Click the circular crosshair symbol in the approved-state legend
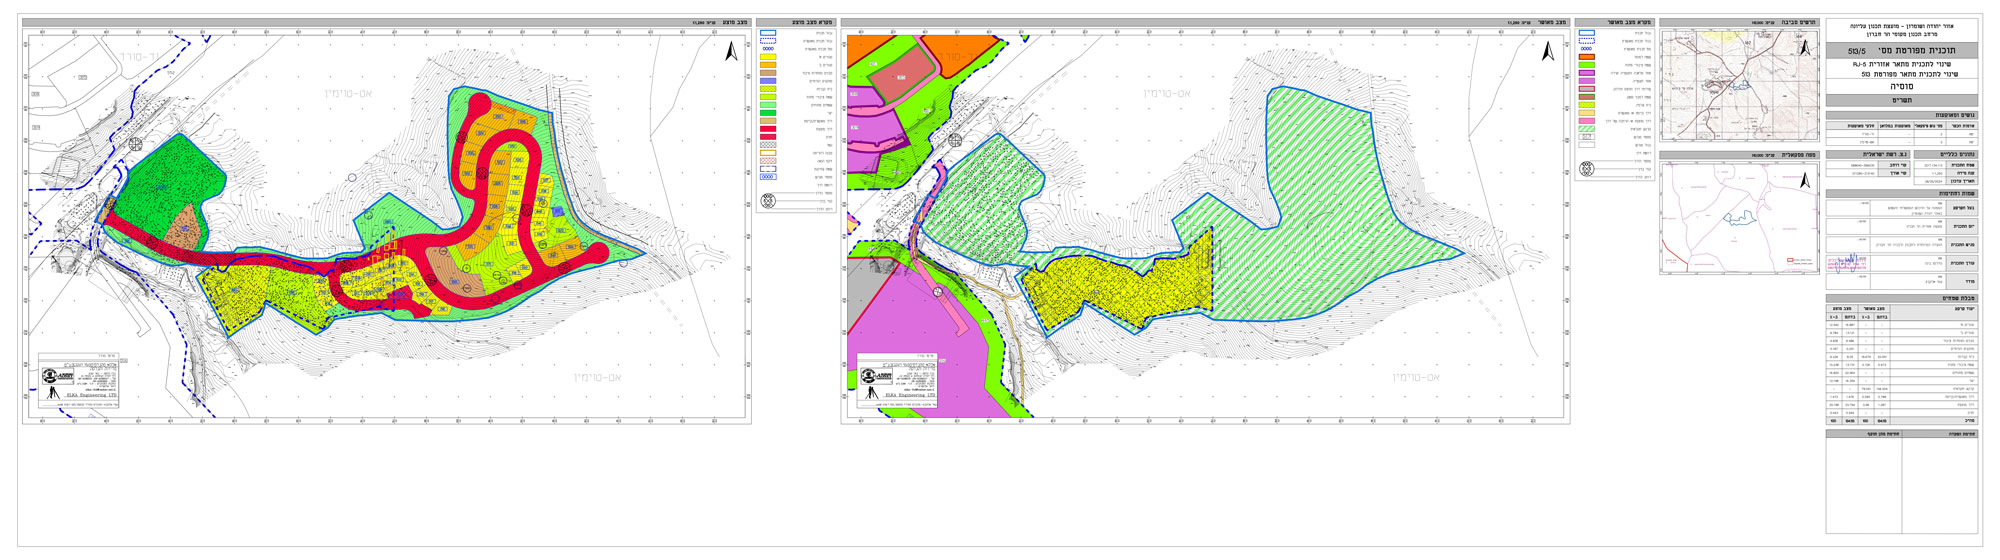2000x560 pixels. 1586,169
